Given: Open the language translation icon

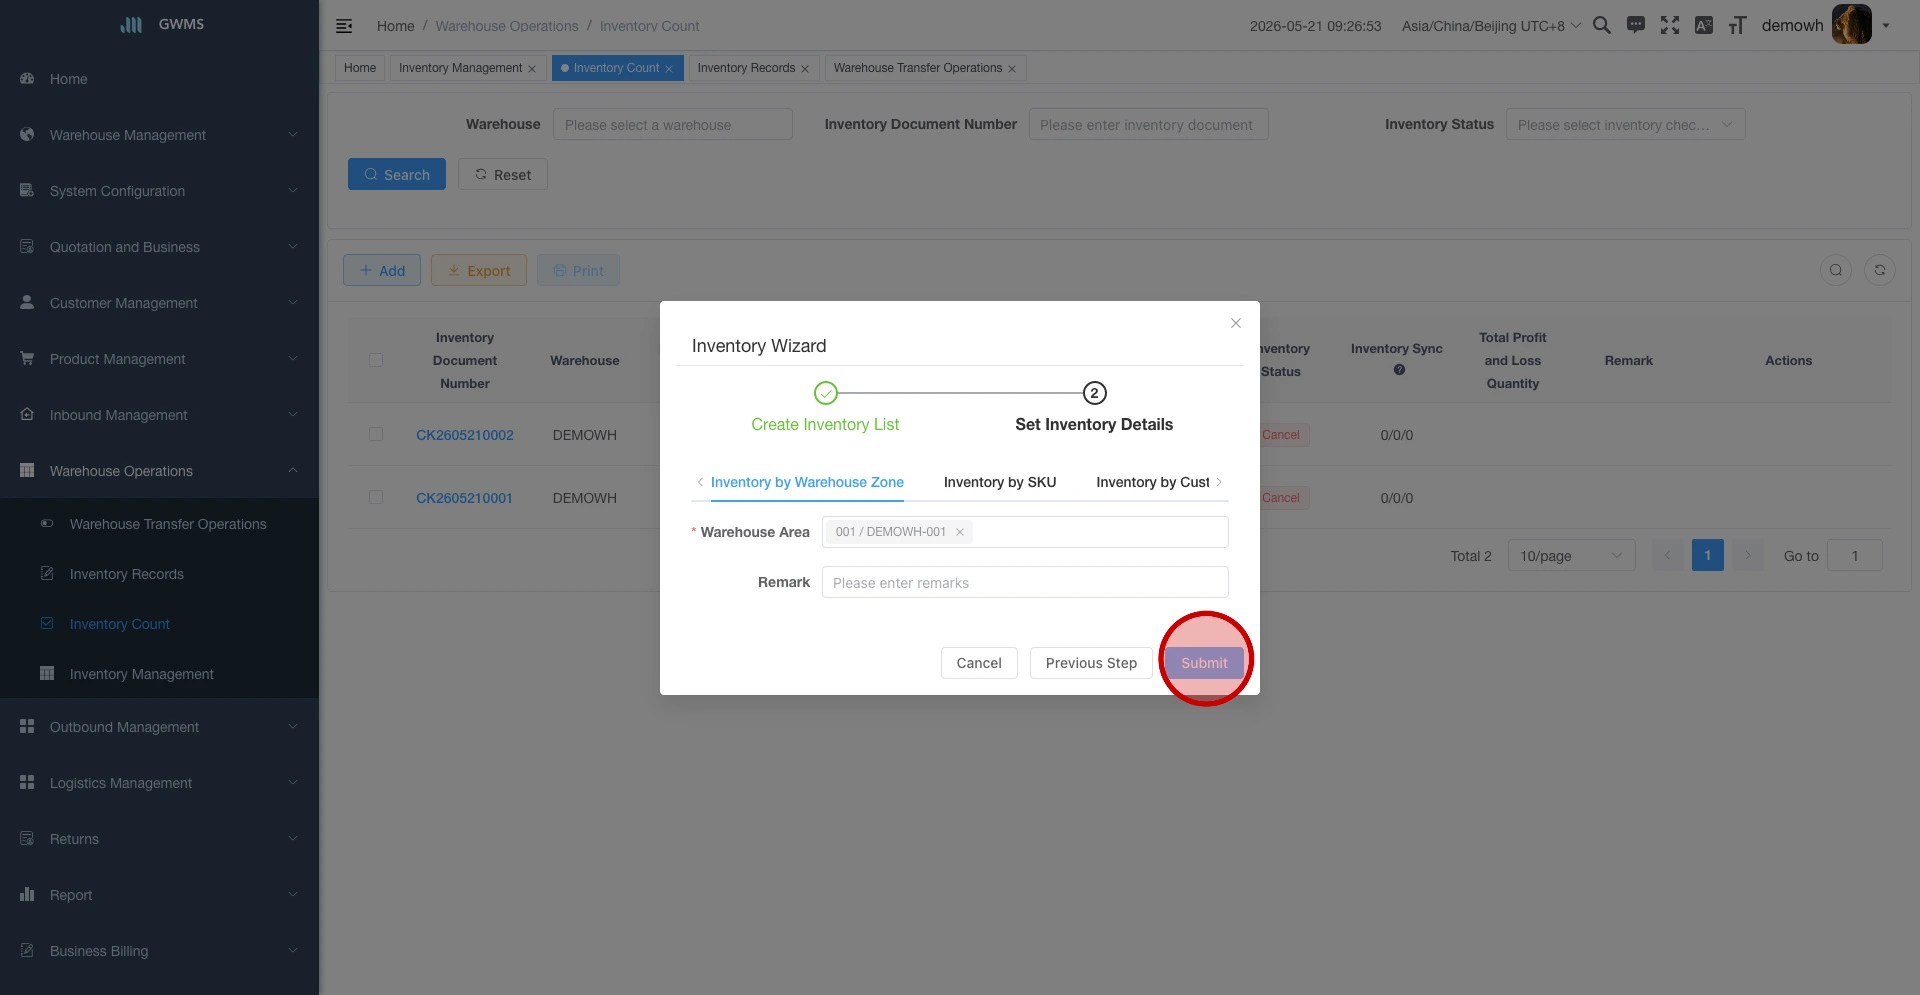Looking at the screenshot, I should 1704,25.
